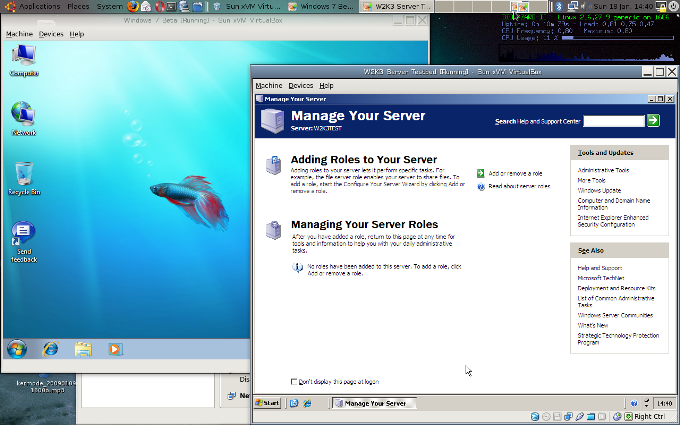The image size is (680, 425).
Task: Click VirtualBox USB devices status icon
Action: [579, 417]
